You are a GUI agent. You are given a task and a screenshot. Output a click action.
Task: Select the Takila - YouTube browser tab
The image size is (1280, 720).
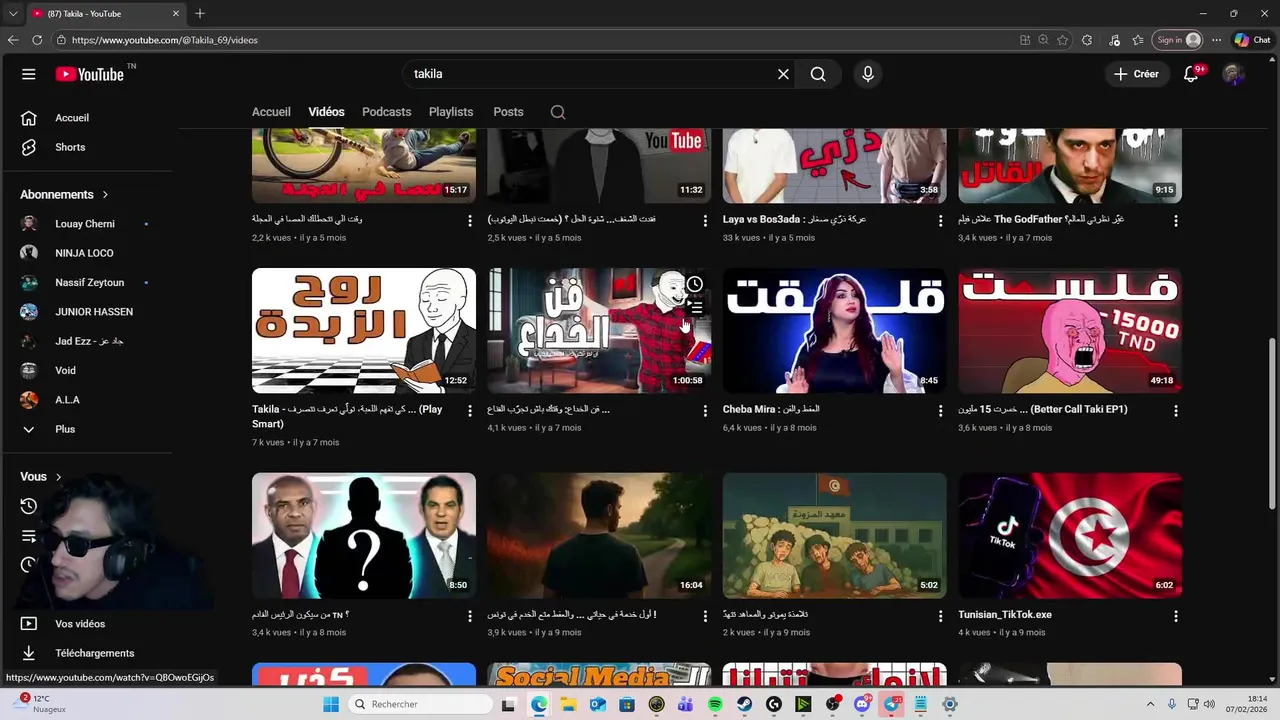tap(105, 13)
